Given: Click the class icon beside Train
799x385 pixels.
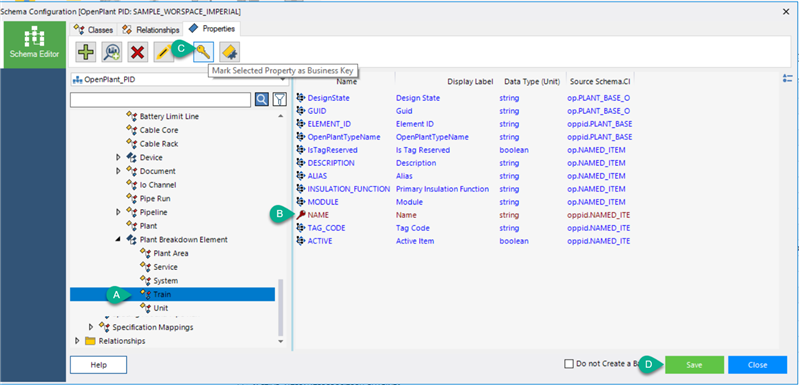Looking at the screenshot, I should tap(145, 294).
